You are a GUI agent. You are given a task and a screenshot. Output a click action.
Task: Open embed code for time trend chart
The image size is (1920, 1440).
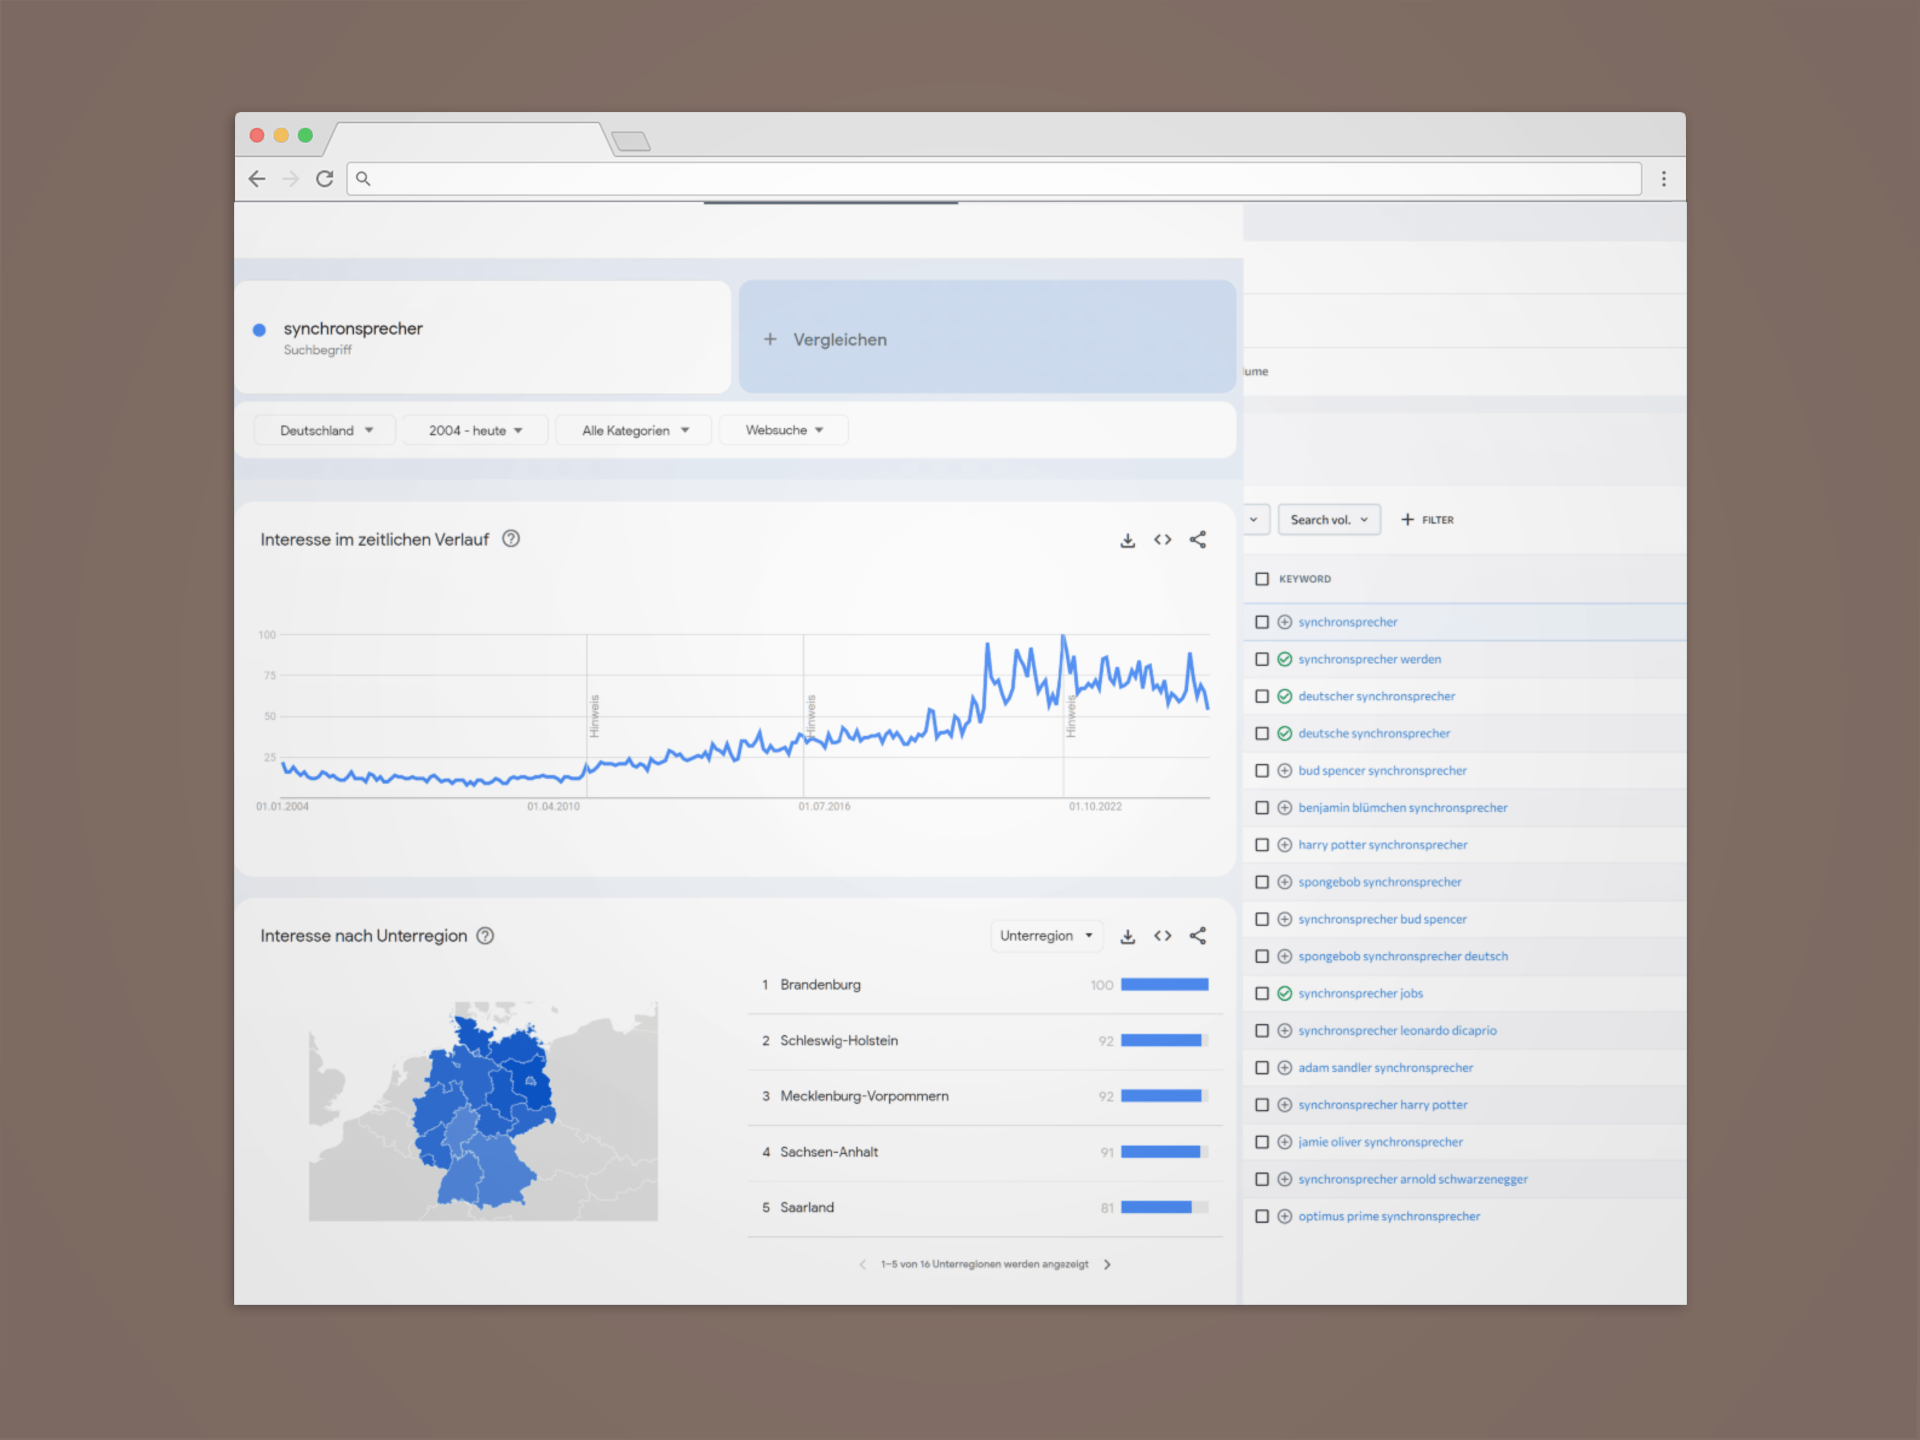click(1162, 540)
